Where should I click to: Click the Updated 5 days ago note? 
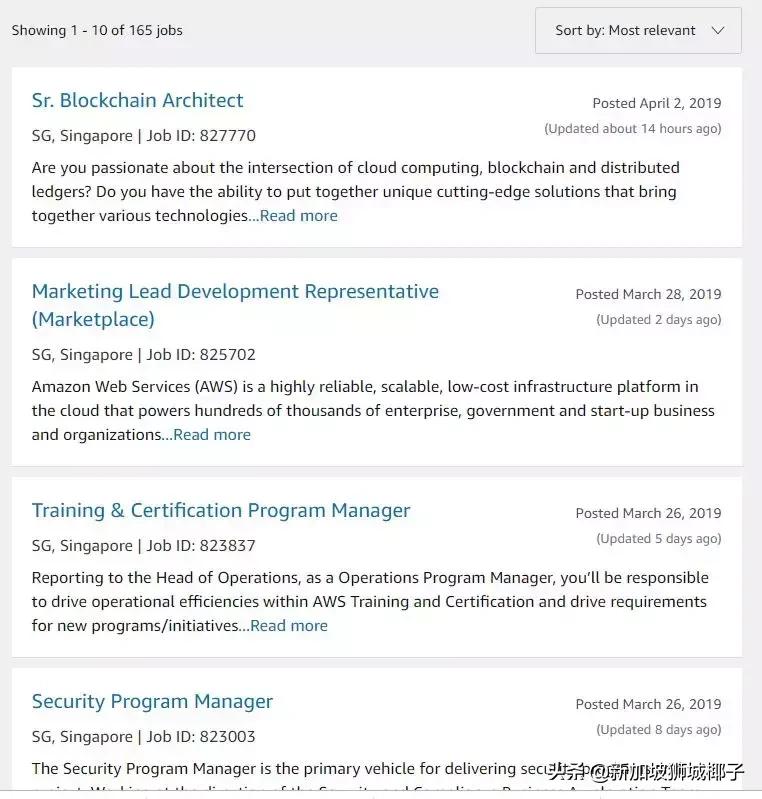point(658,539)
